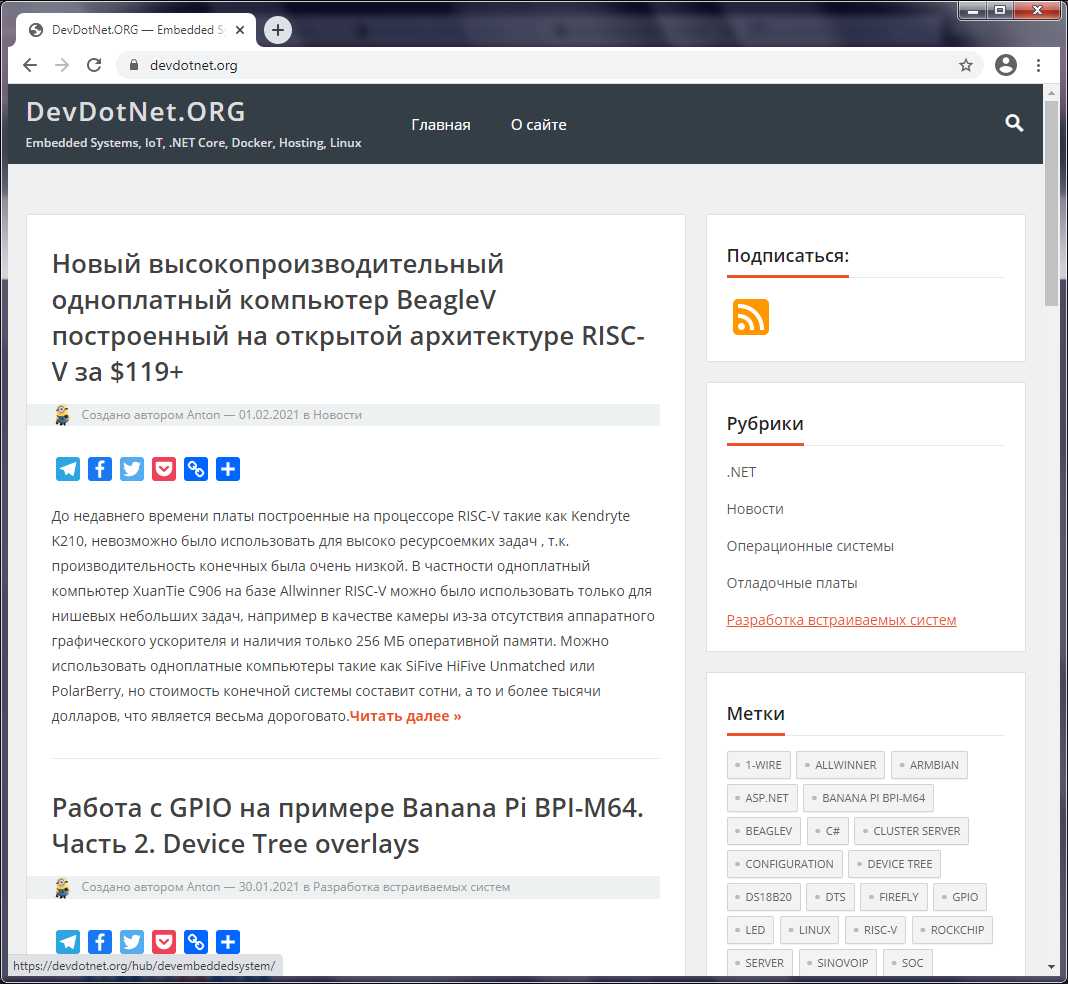Click author avatar on BeagleV post

click(63, 415)
